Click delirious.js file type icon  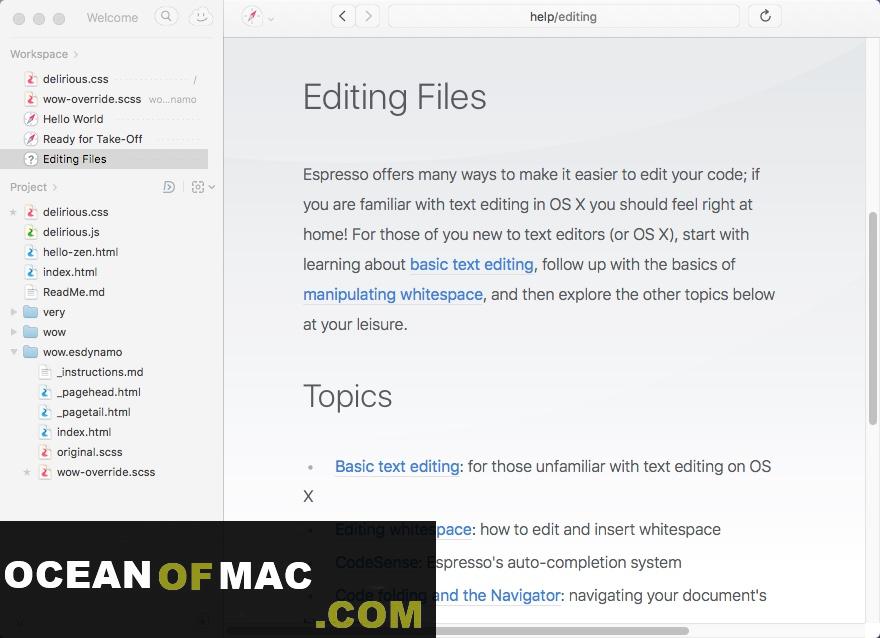(x=31, y=232)
